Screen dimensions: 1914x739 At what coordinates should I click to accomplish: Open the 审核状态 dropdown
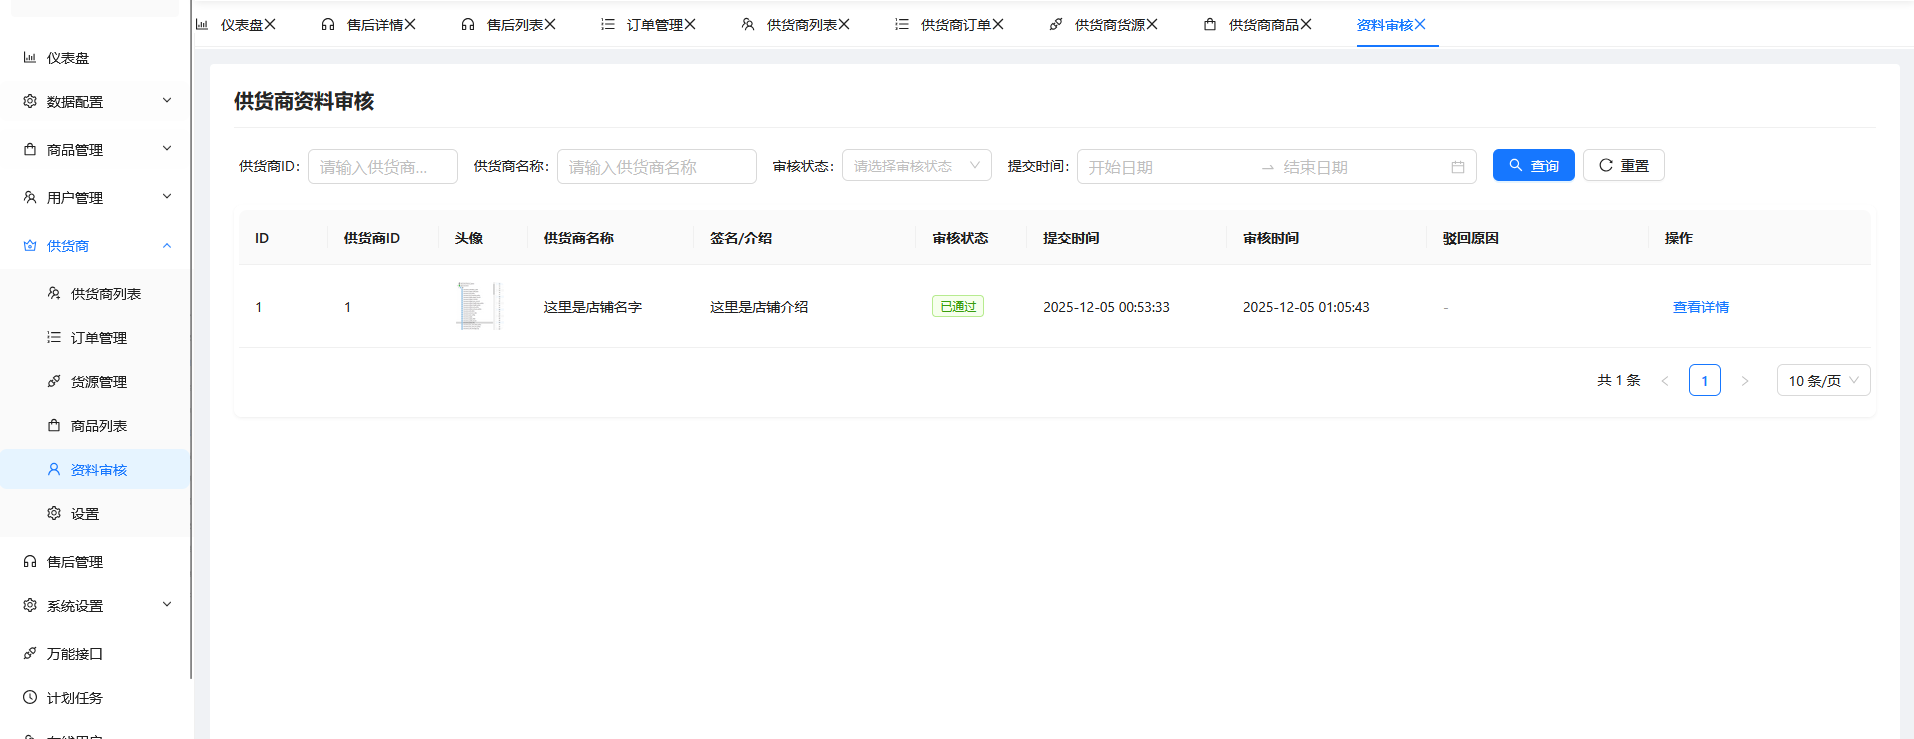tap(916, 166)
